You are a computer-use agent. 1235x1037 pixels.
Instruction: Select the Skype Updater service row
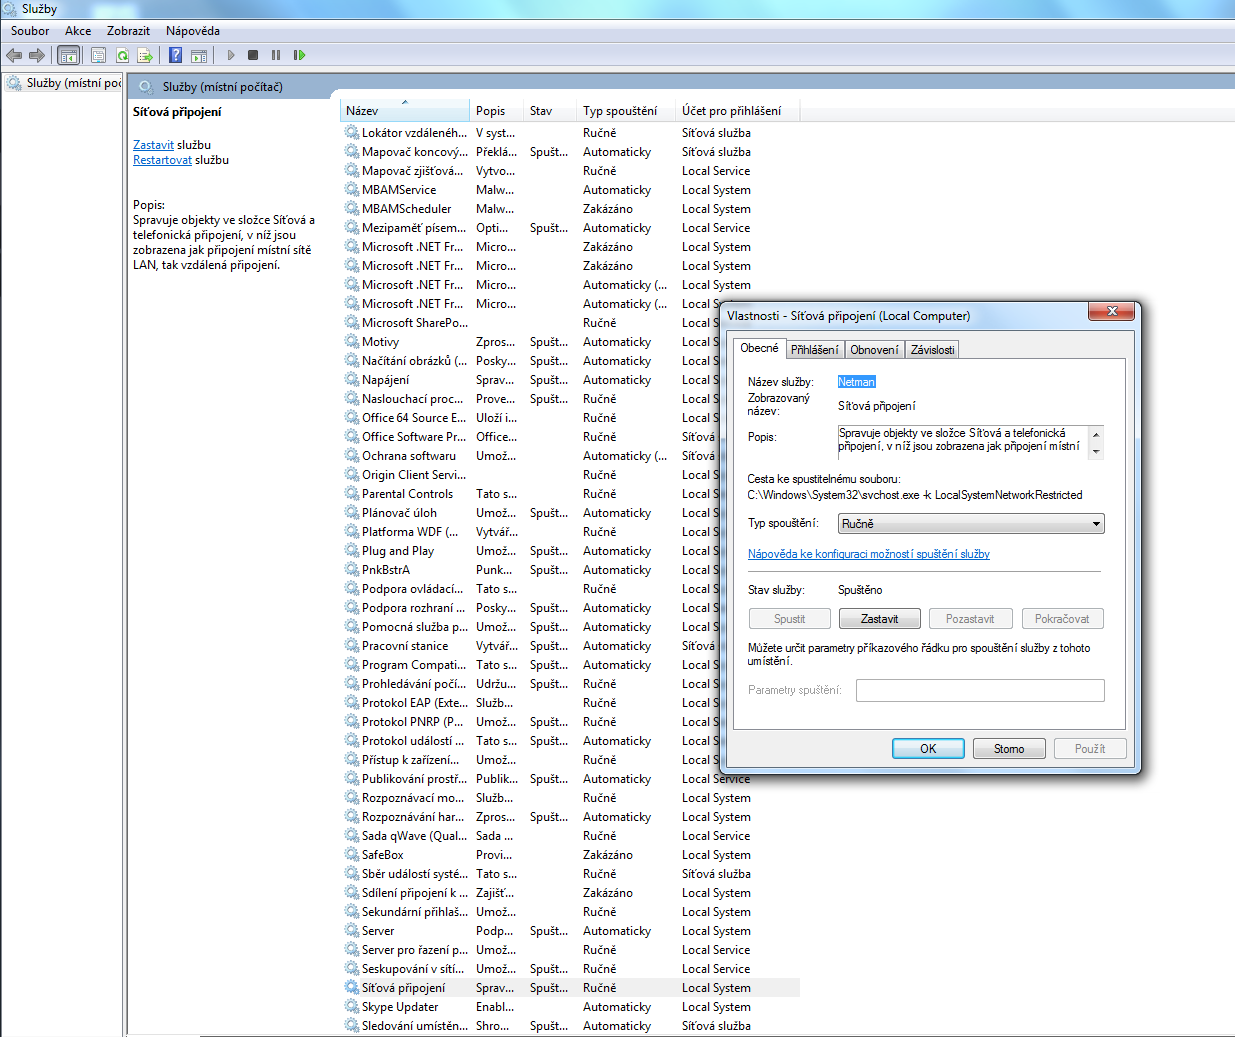(400, 1007)
